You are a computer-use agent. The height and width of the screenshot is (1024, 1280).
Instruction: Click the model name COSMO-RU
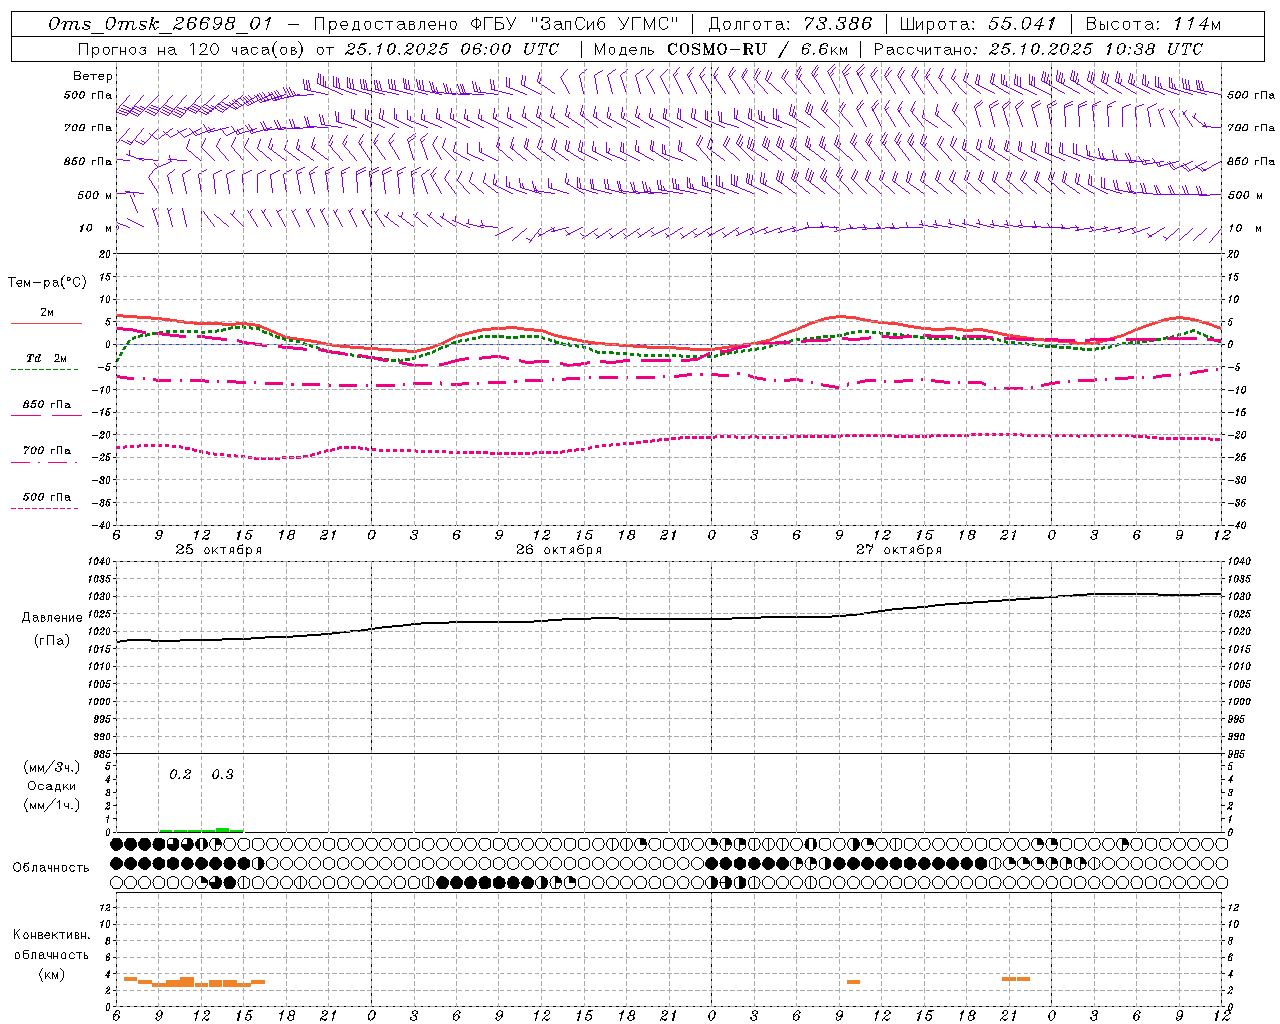pos(716,49)
